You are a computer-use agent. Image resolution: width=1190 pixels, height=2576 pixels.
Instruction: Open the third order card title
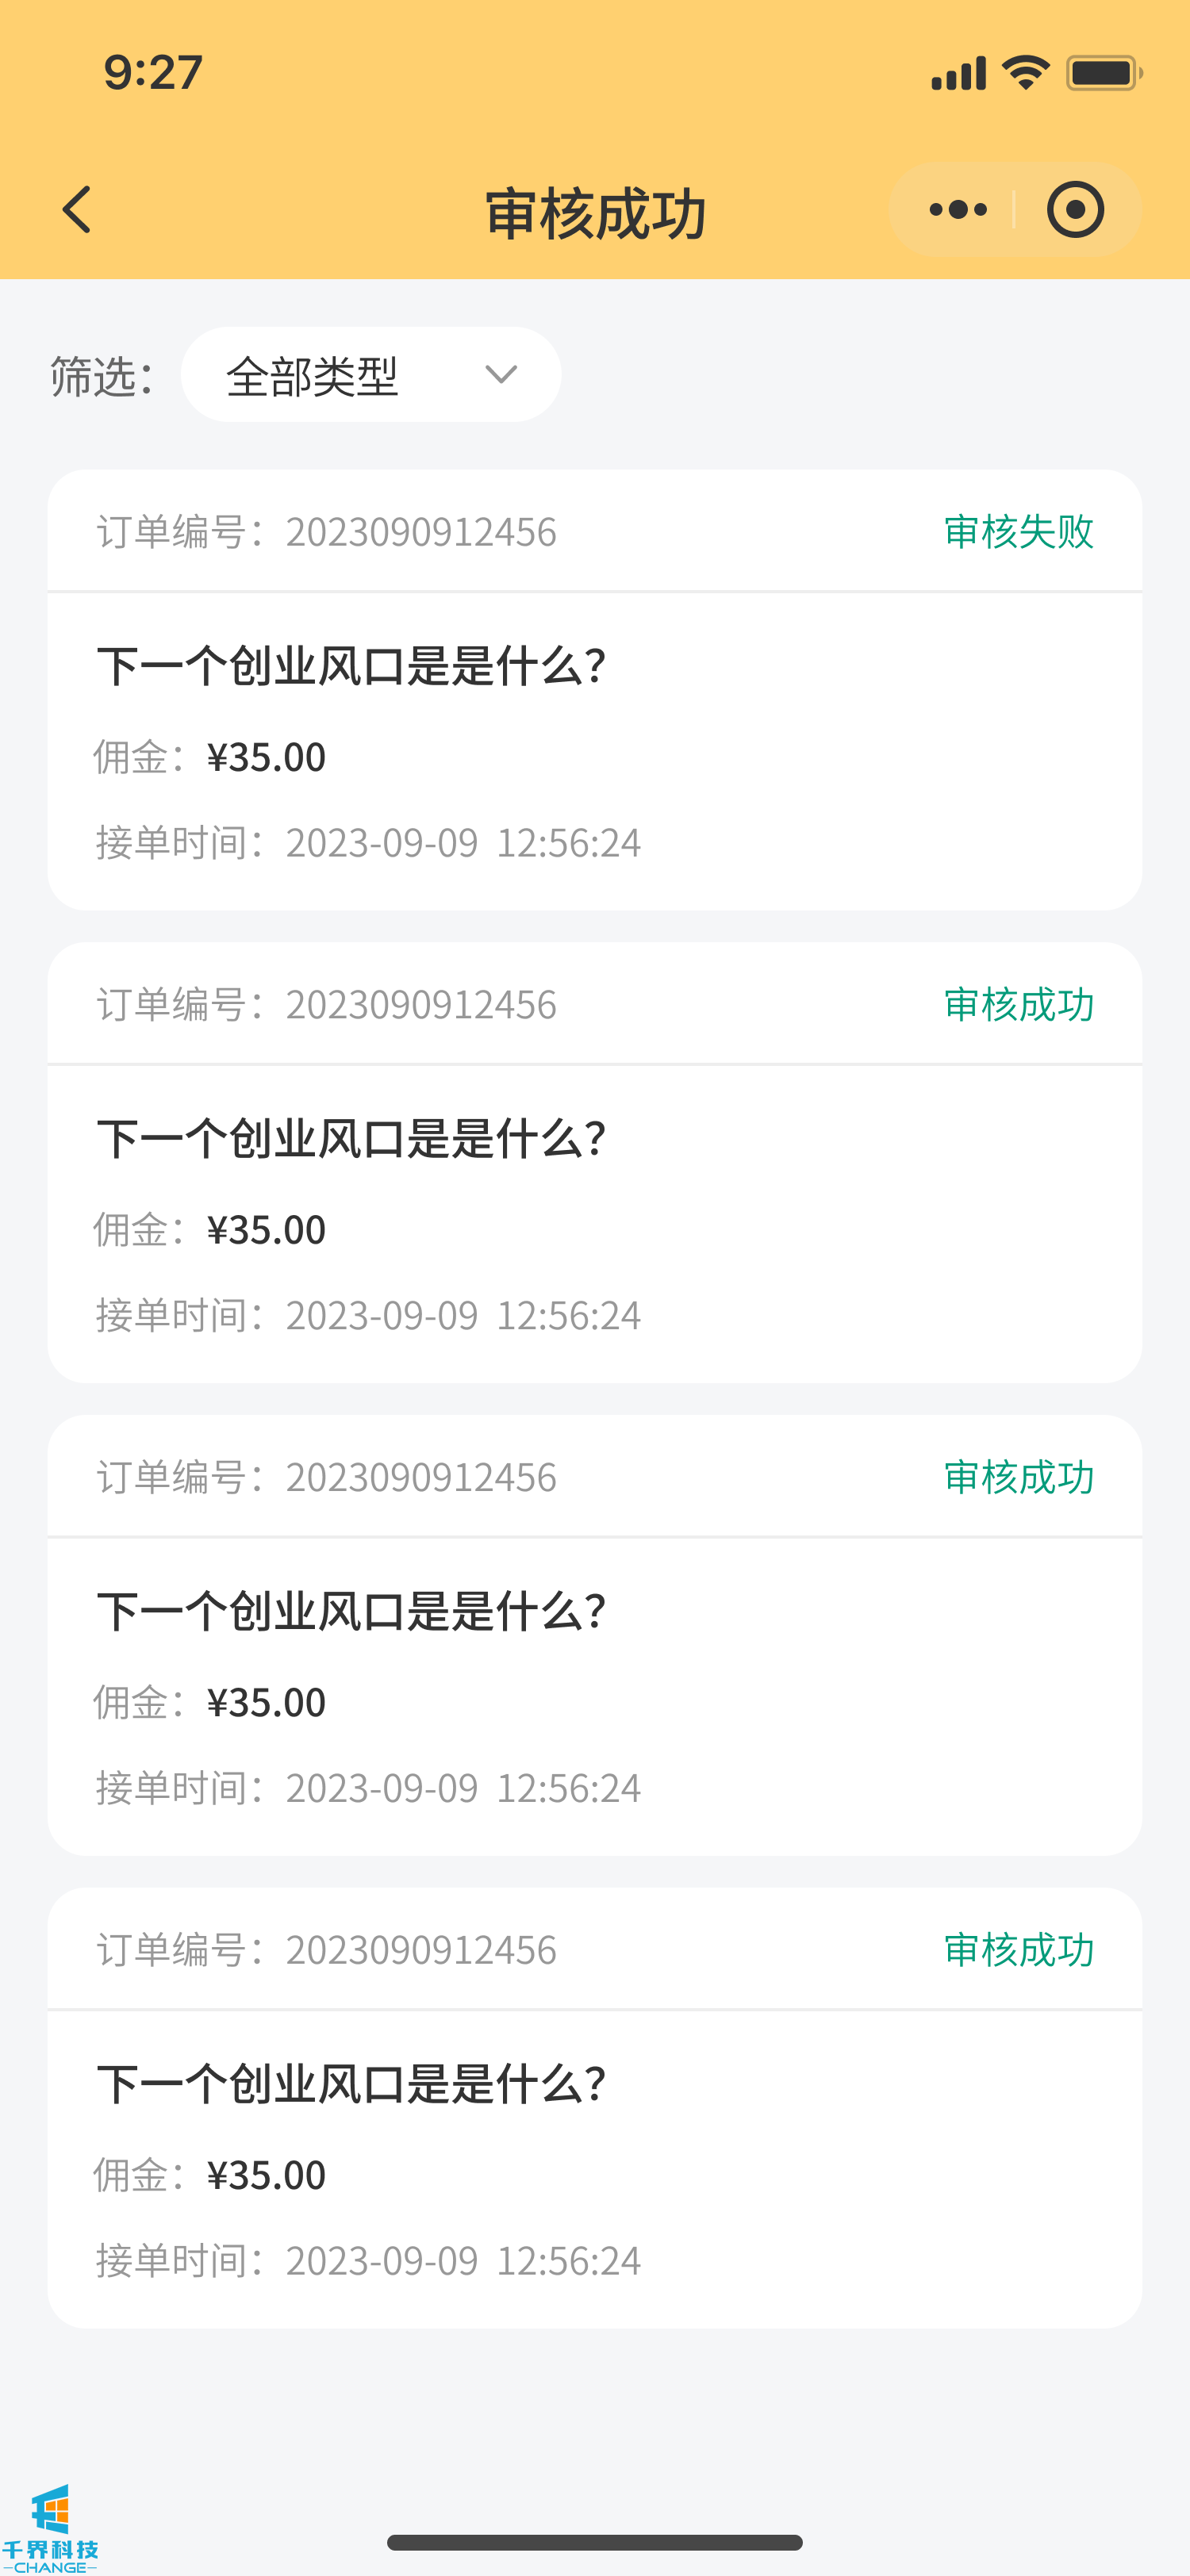(351, 1612)
